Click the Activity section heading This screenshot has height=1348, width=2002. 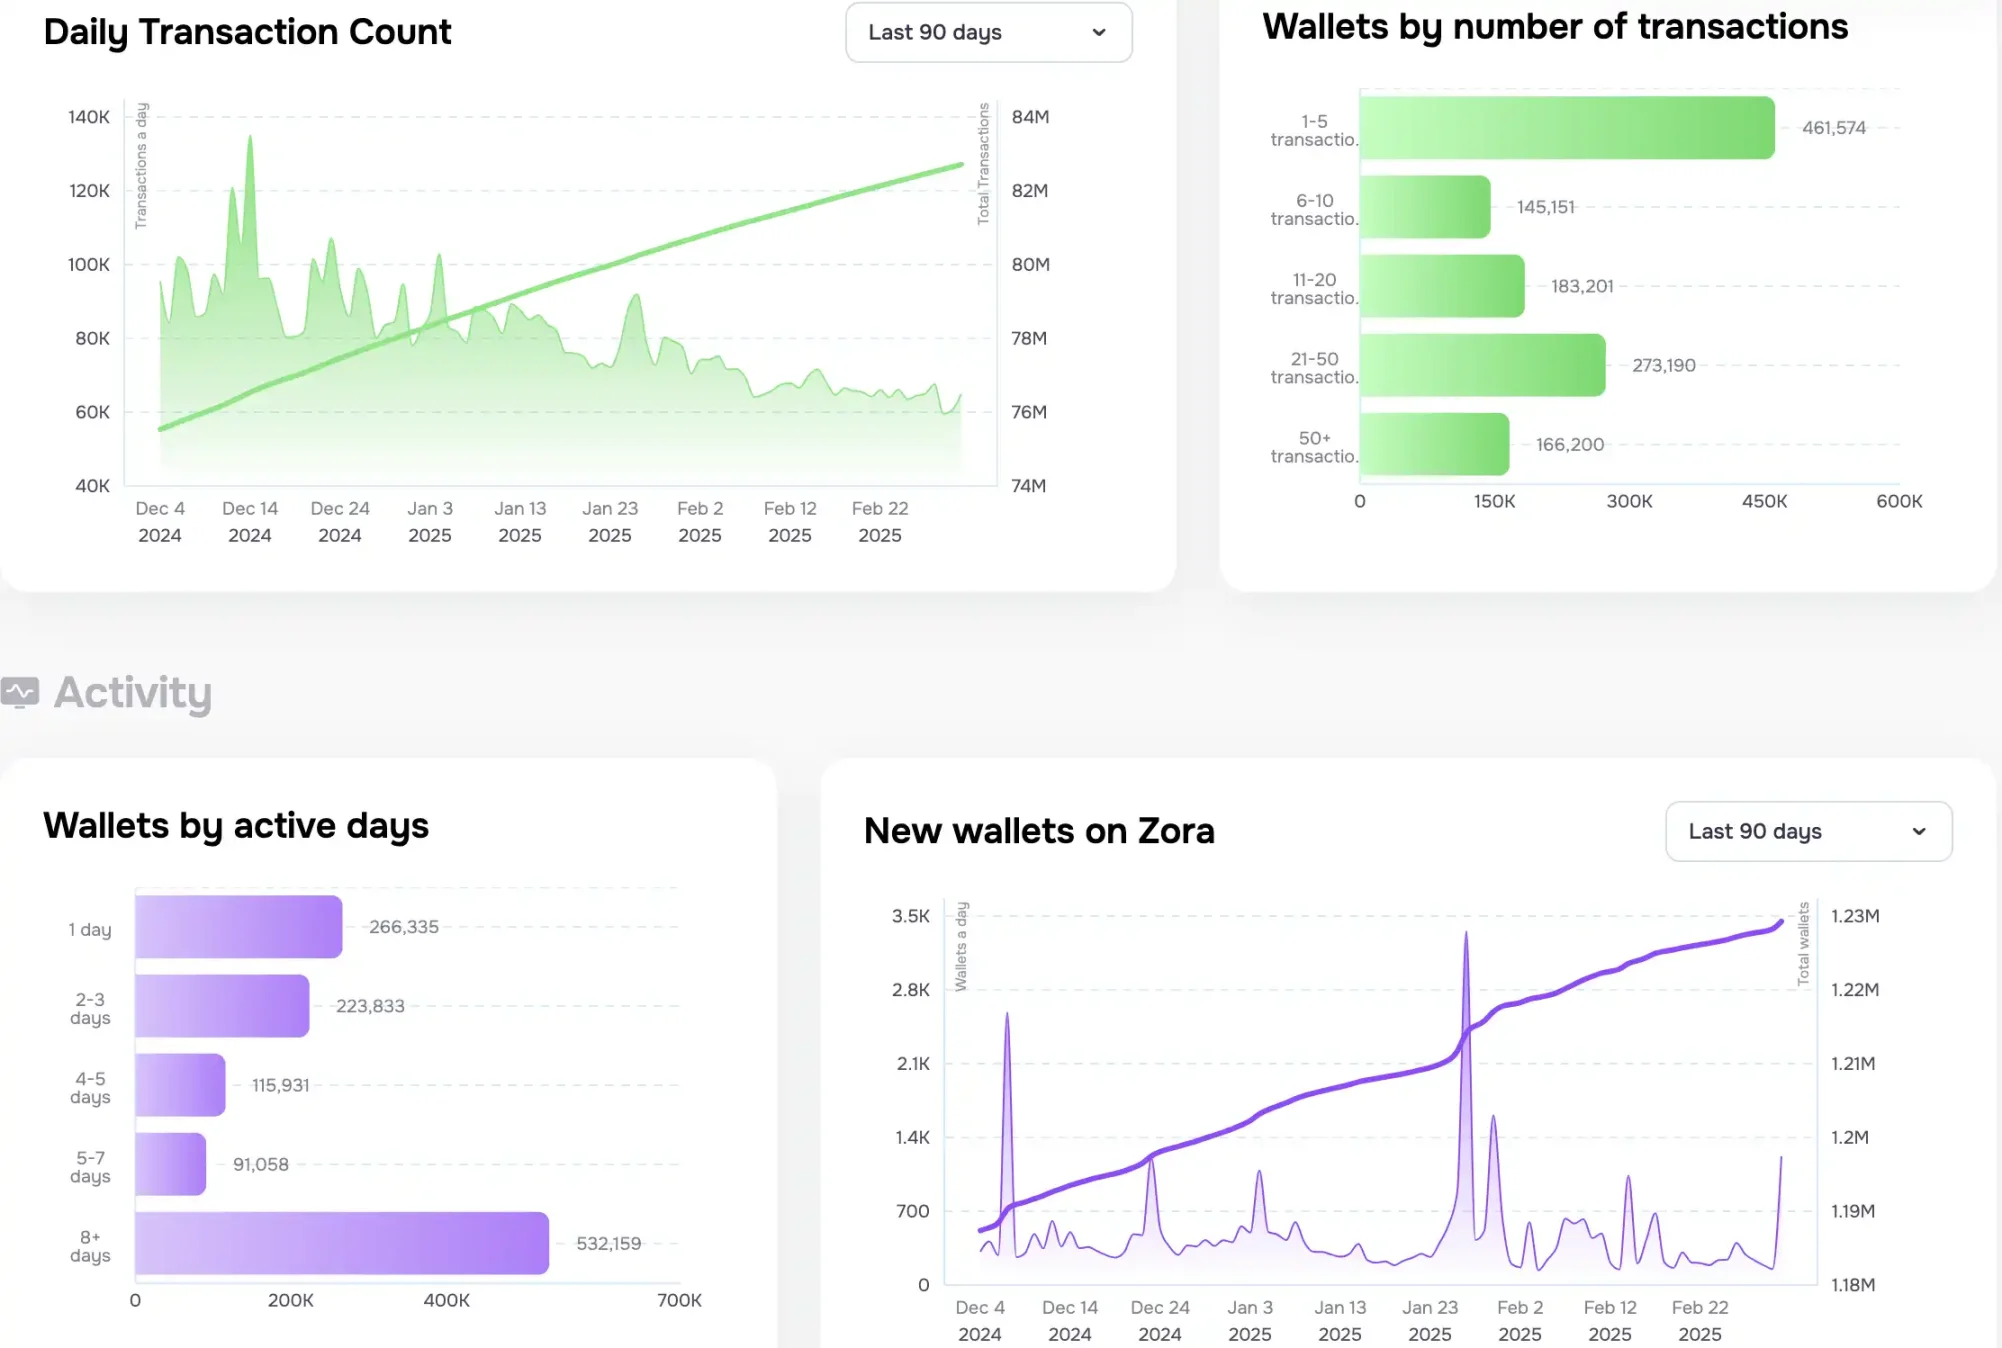(132, 692)
